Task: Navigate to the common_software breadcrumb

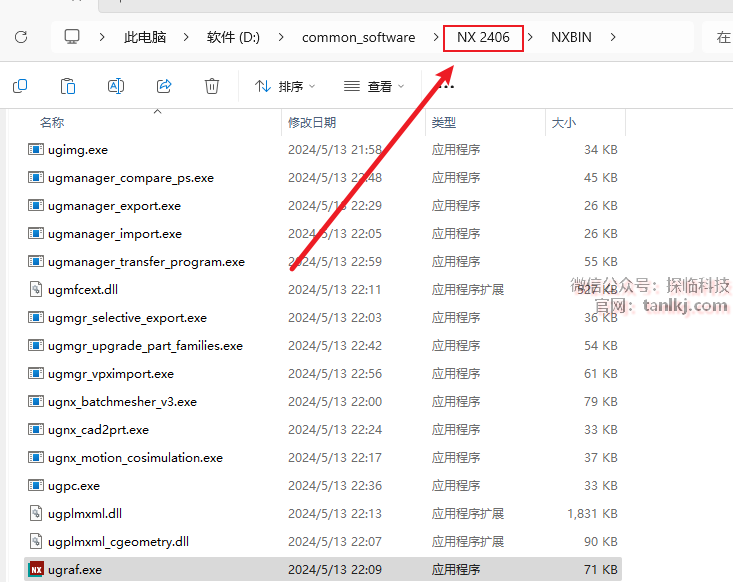Action: point(358,37)
